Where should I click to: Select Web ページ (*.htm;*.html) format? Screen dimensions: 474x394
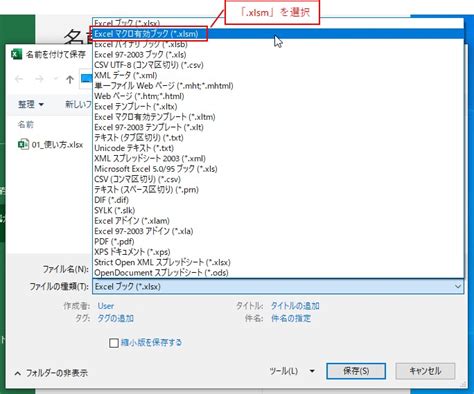(x=278, y=96)
